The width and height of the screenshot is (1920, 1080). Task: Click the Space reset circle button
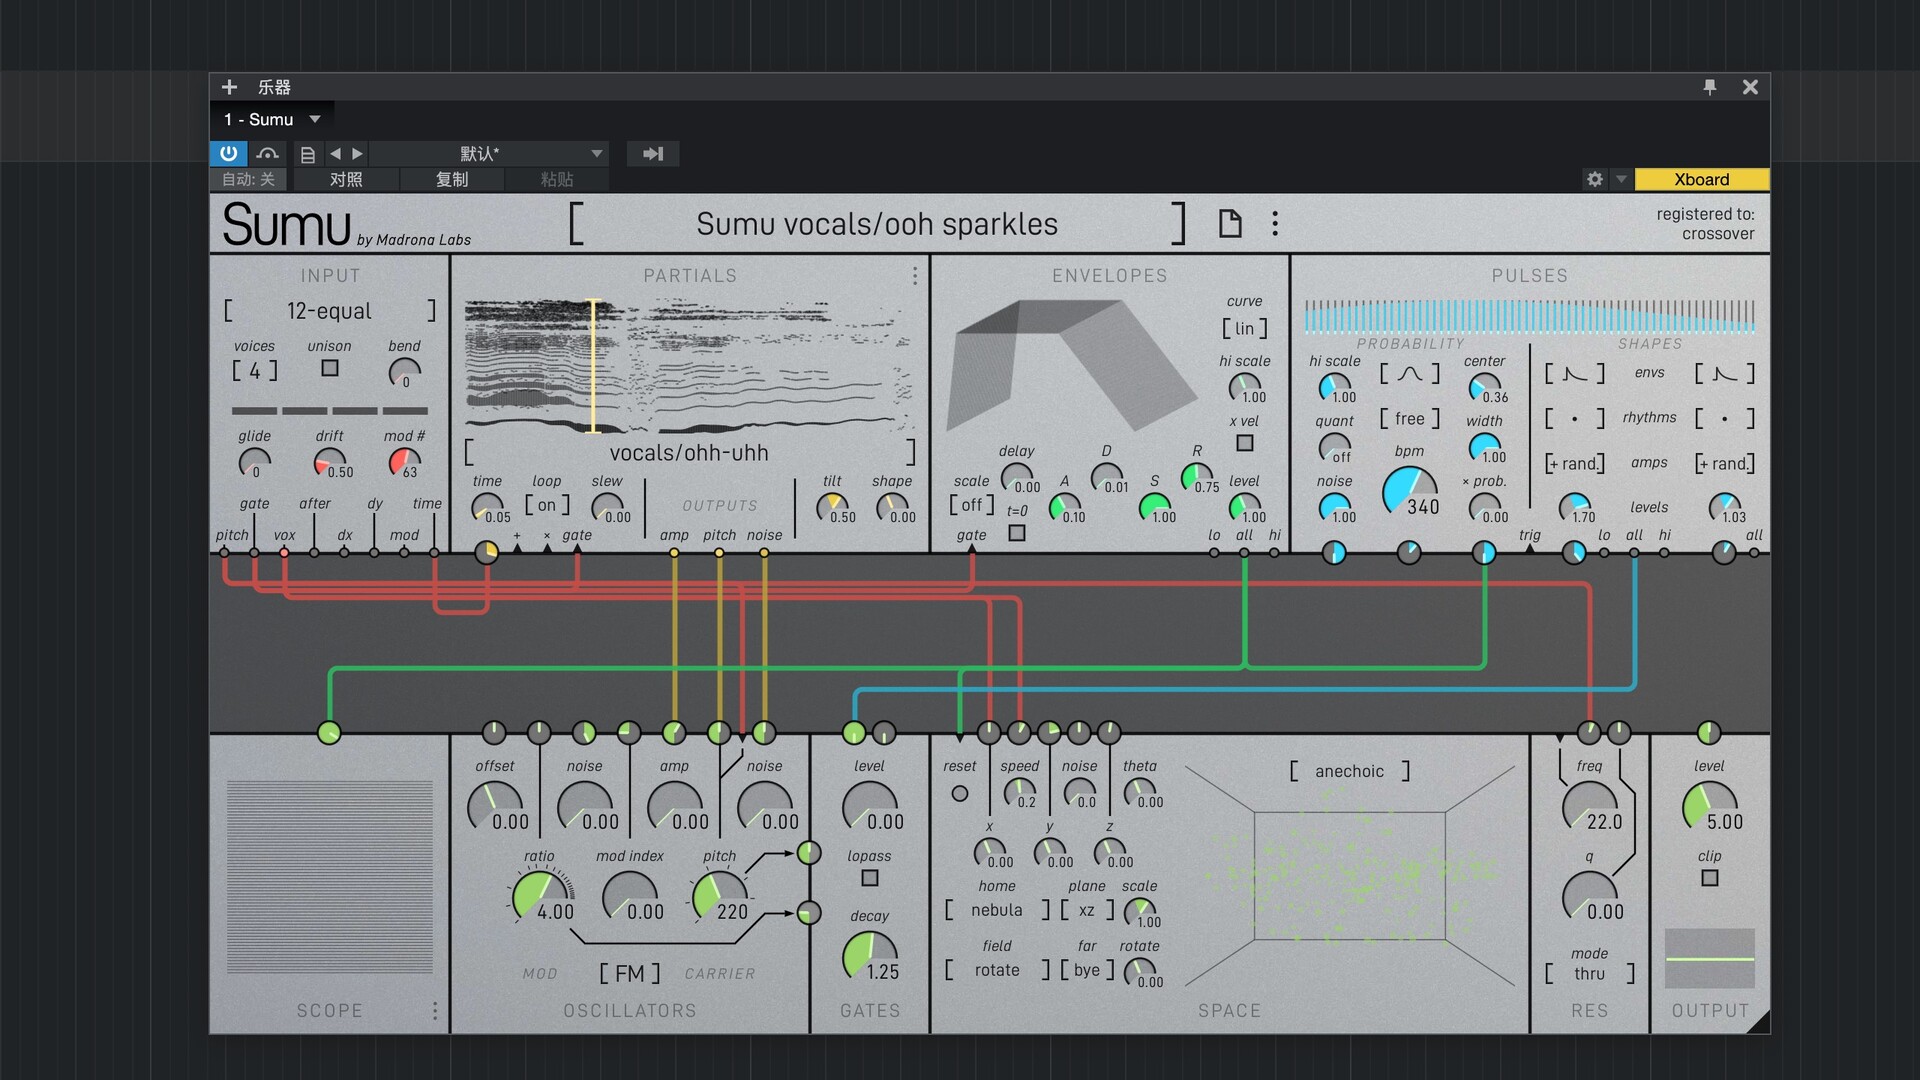tap(960, 794)
